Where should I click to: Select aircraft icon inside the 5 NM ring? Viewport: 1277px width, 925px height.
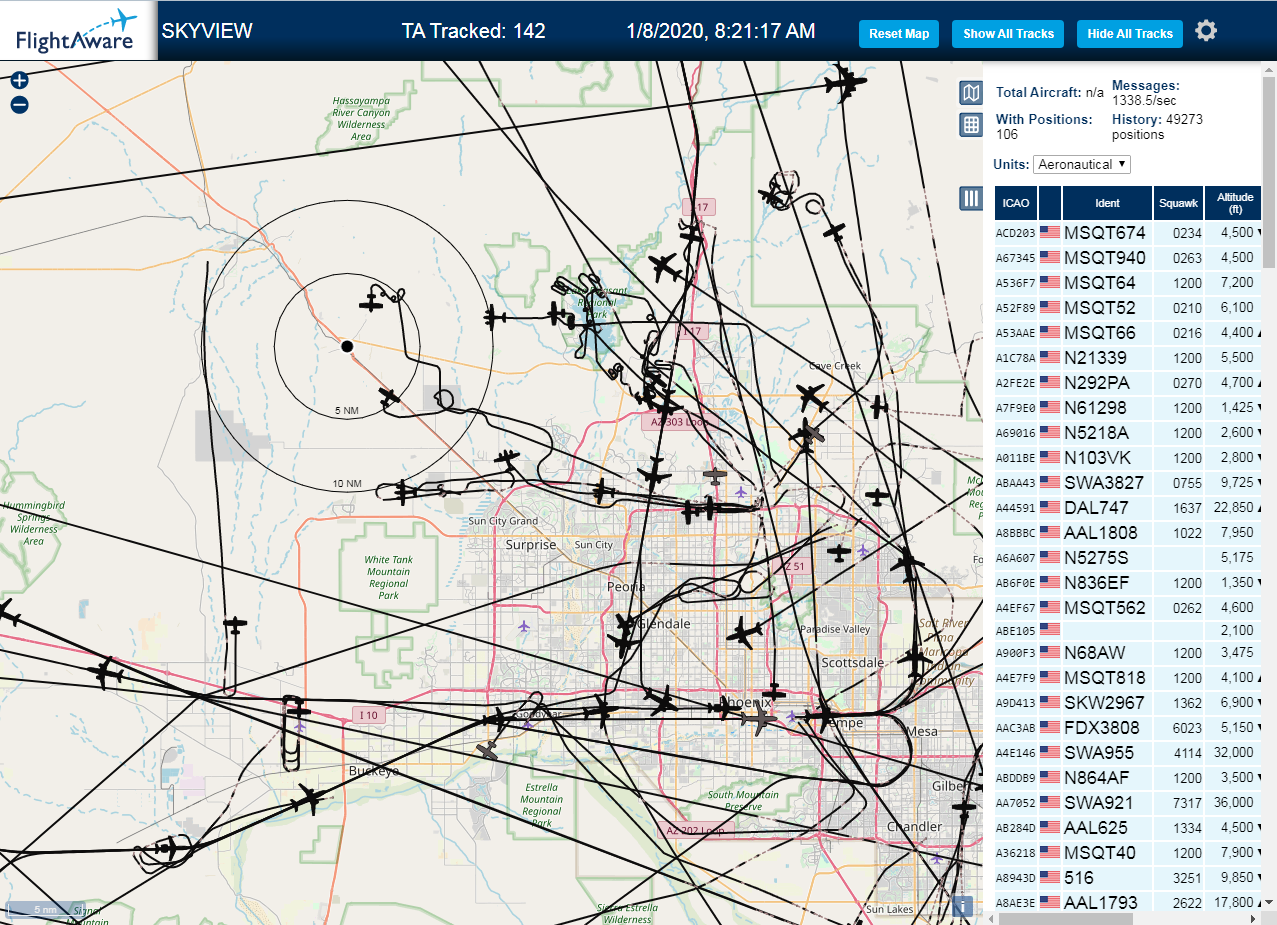coord(371,301)
